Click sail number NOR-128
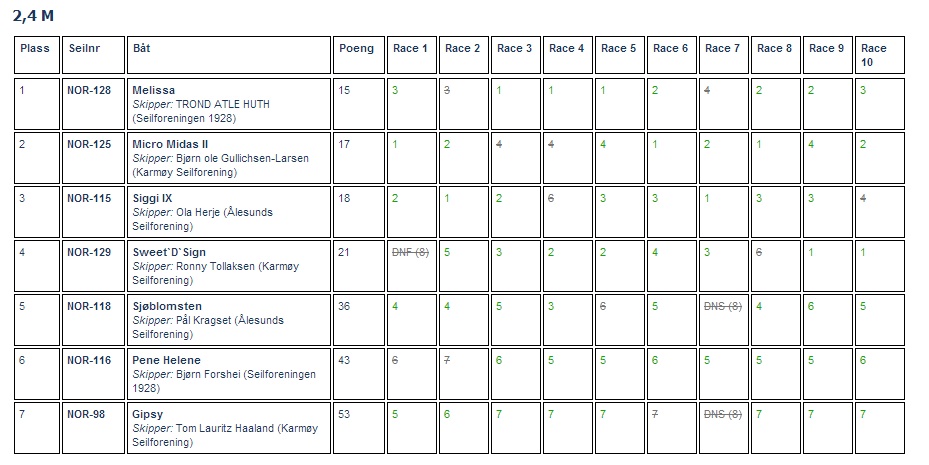This screenshot has width=929, height=465. pyautogui.click(x=89, y=90)
